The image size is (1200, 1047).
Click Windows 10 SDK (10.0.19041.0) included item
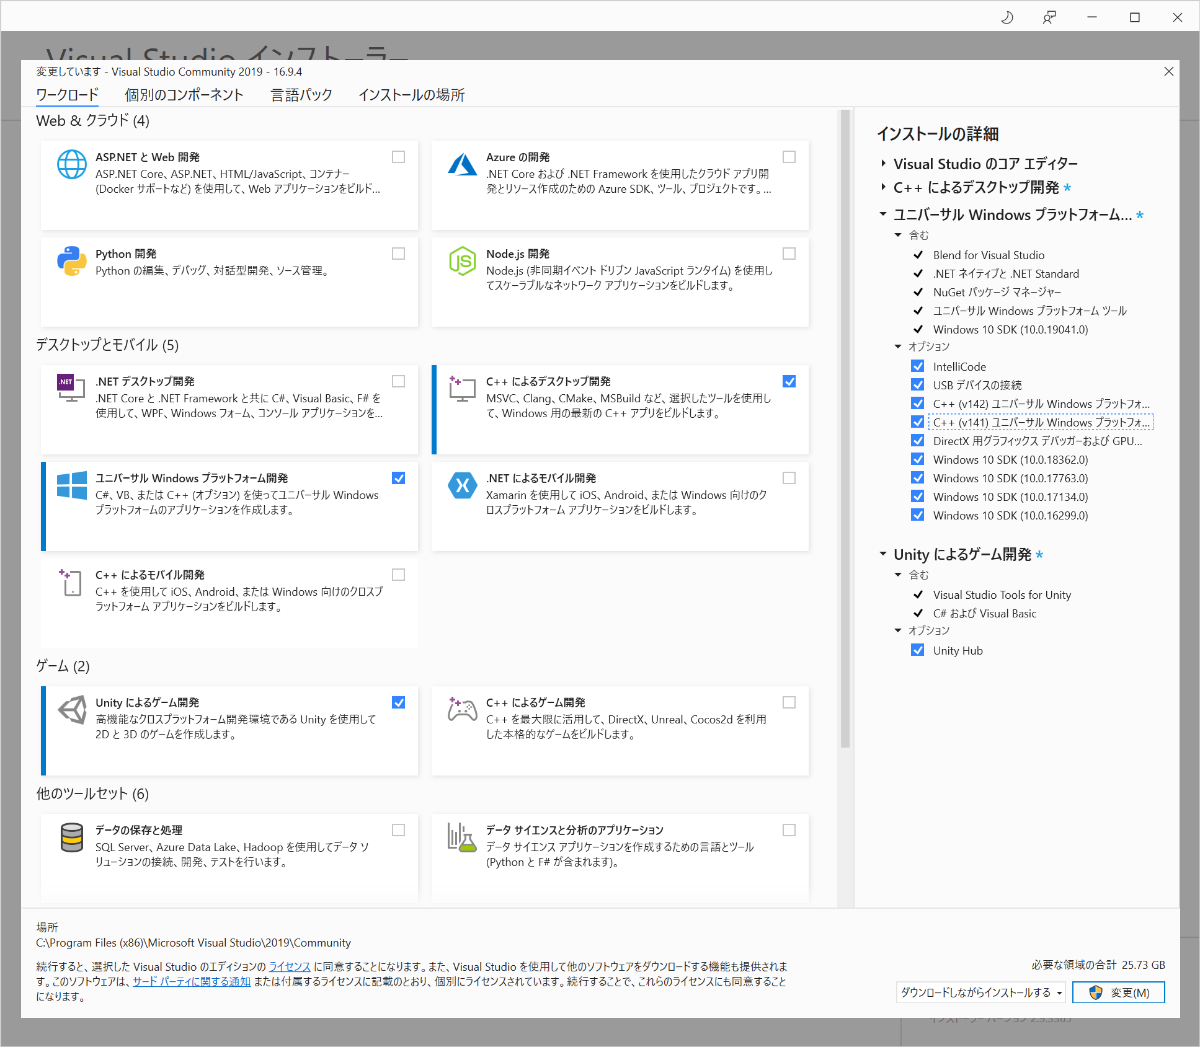1010,330
